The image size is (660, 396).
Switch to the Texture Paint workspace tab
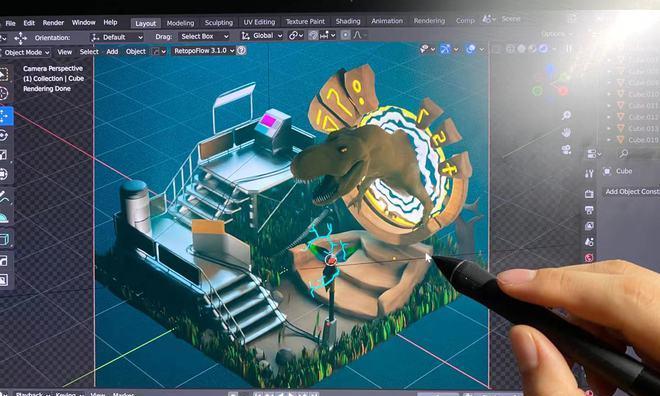(305, 21)
